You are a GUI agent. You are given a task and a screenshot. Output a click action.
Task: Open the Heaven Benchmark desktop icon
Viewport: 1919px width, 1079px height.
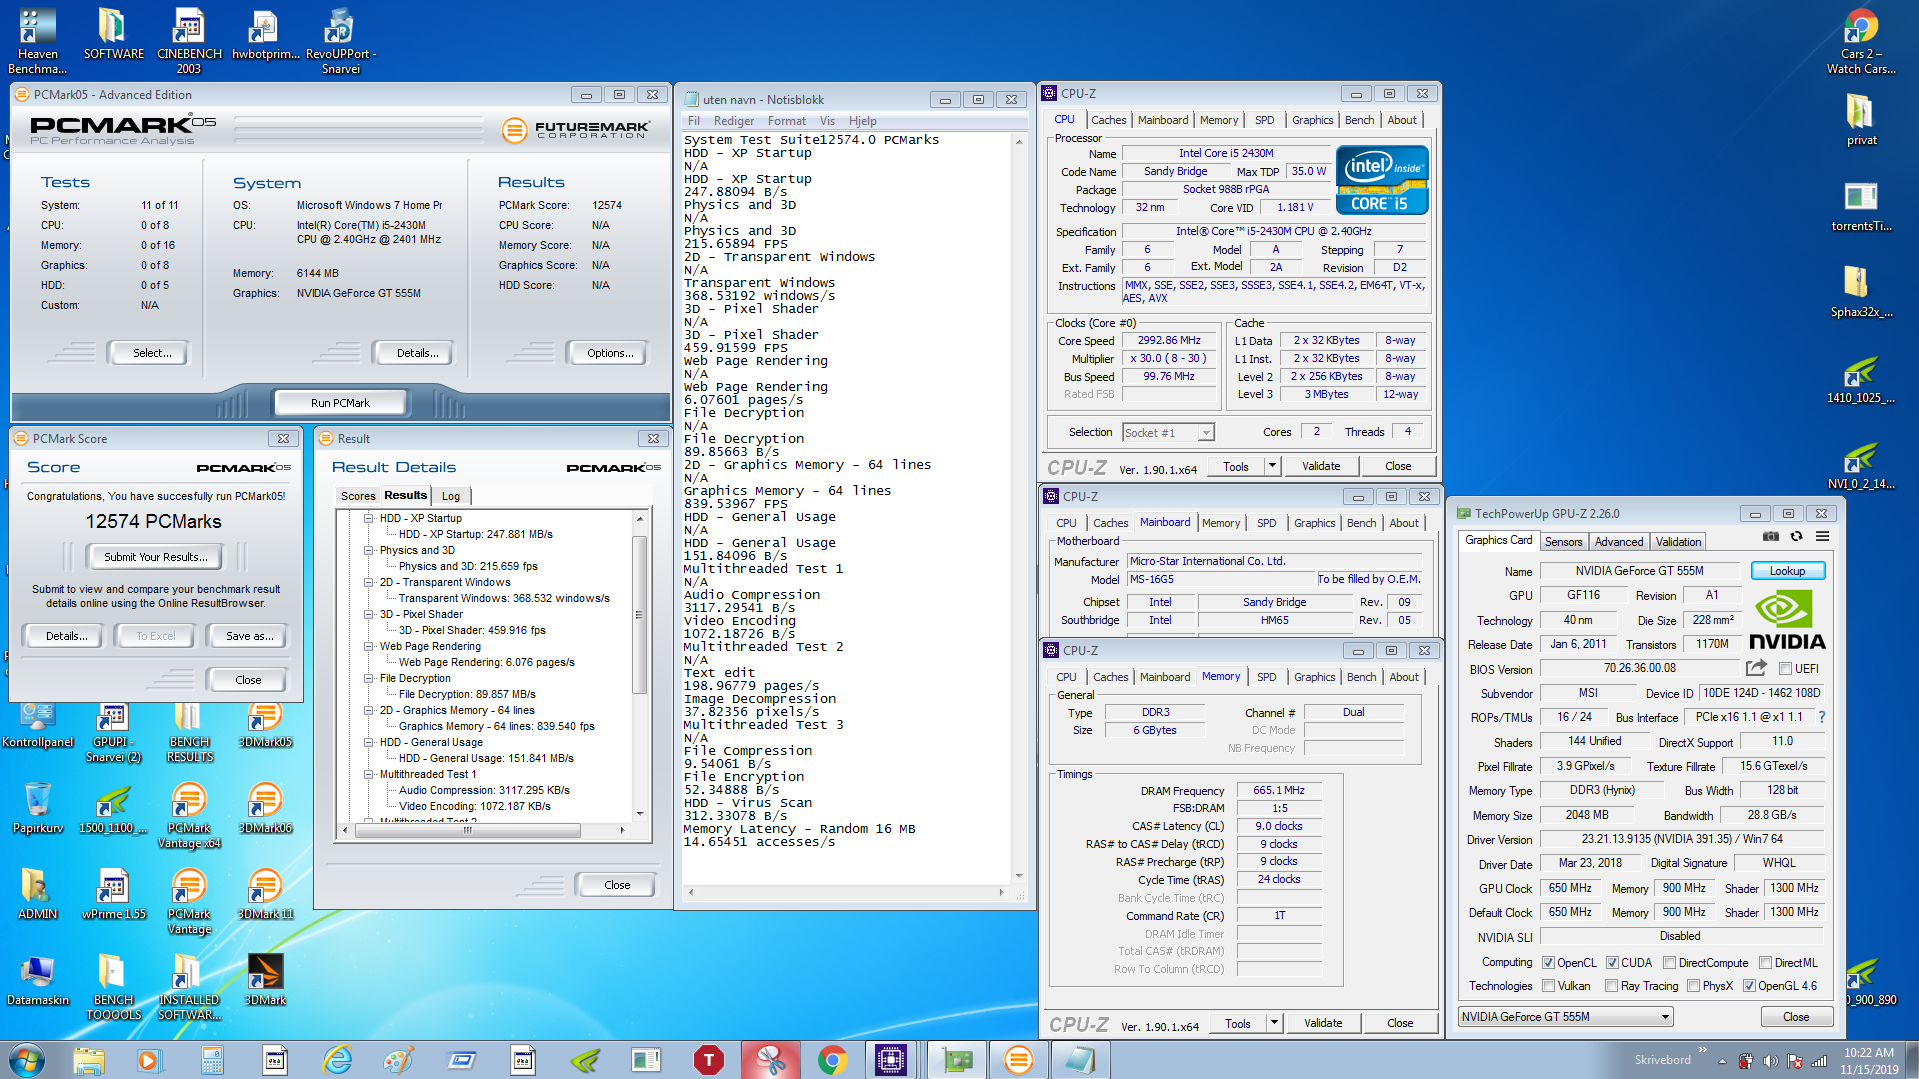[38, 41]
